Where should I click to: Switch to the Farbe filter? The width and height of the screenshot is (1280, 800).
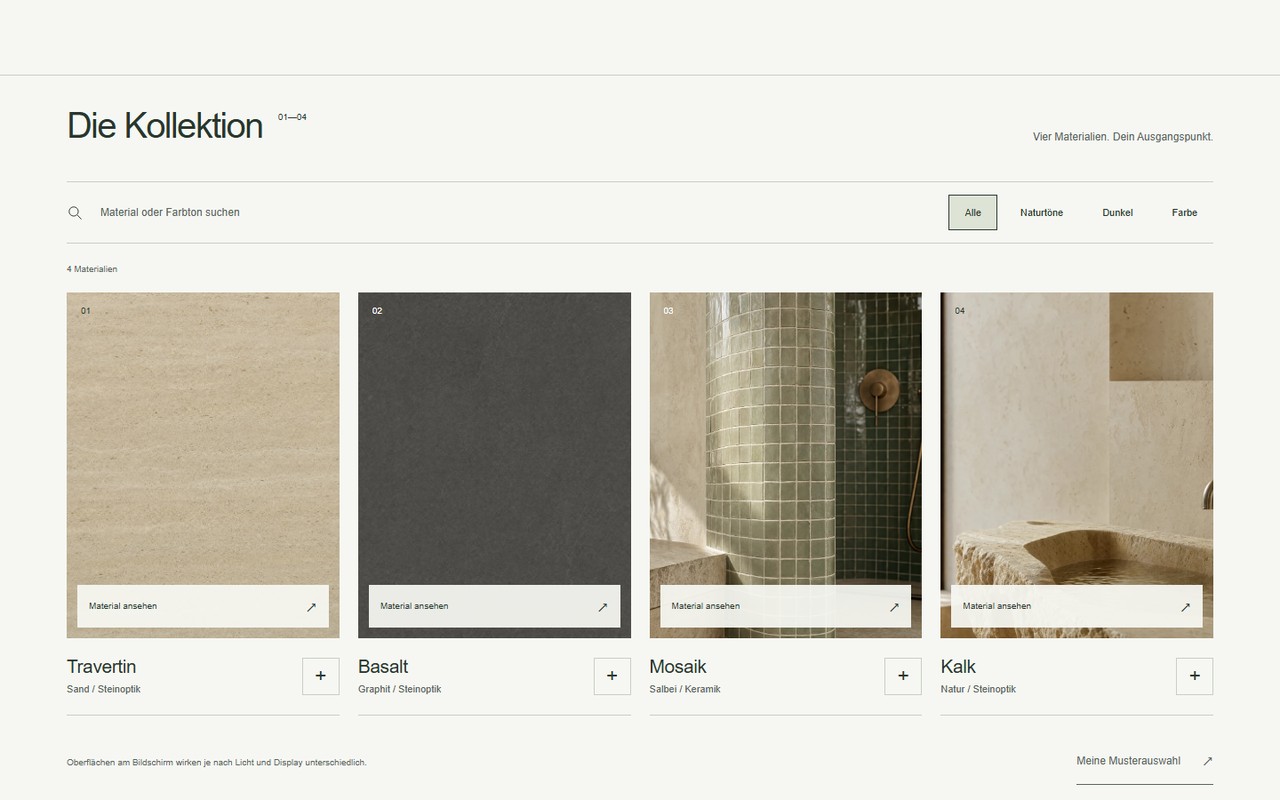point(1185,212)
